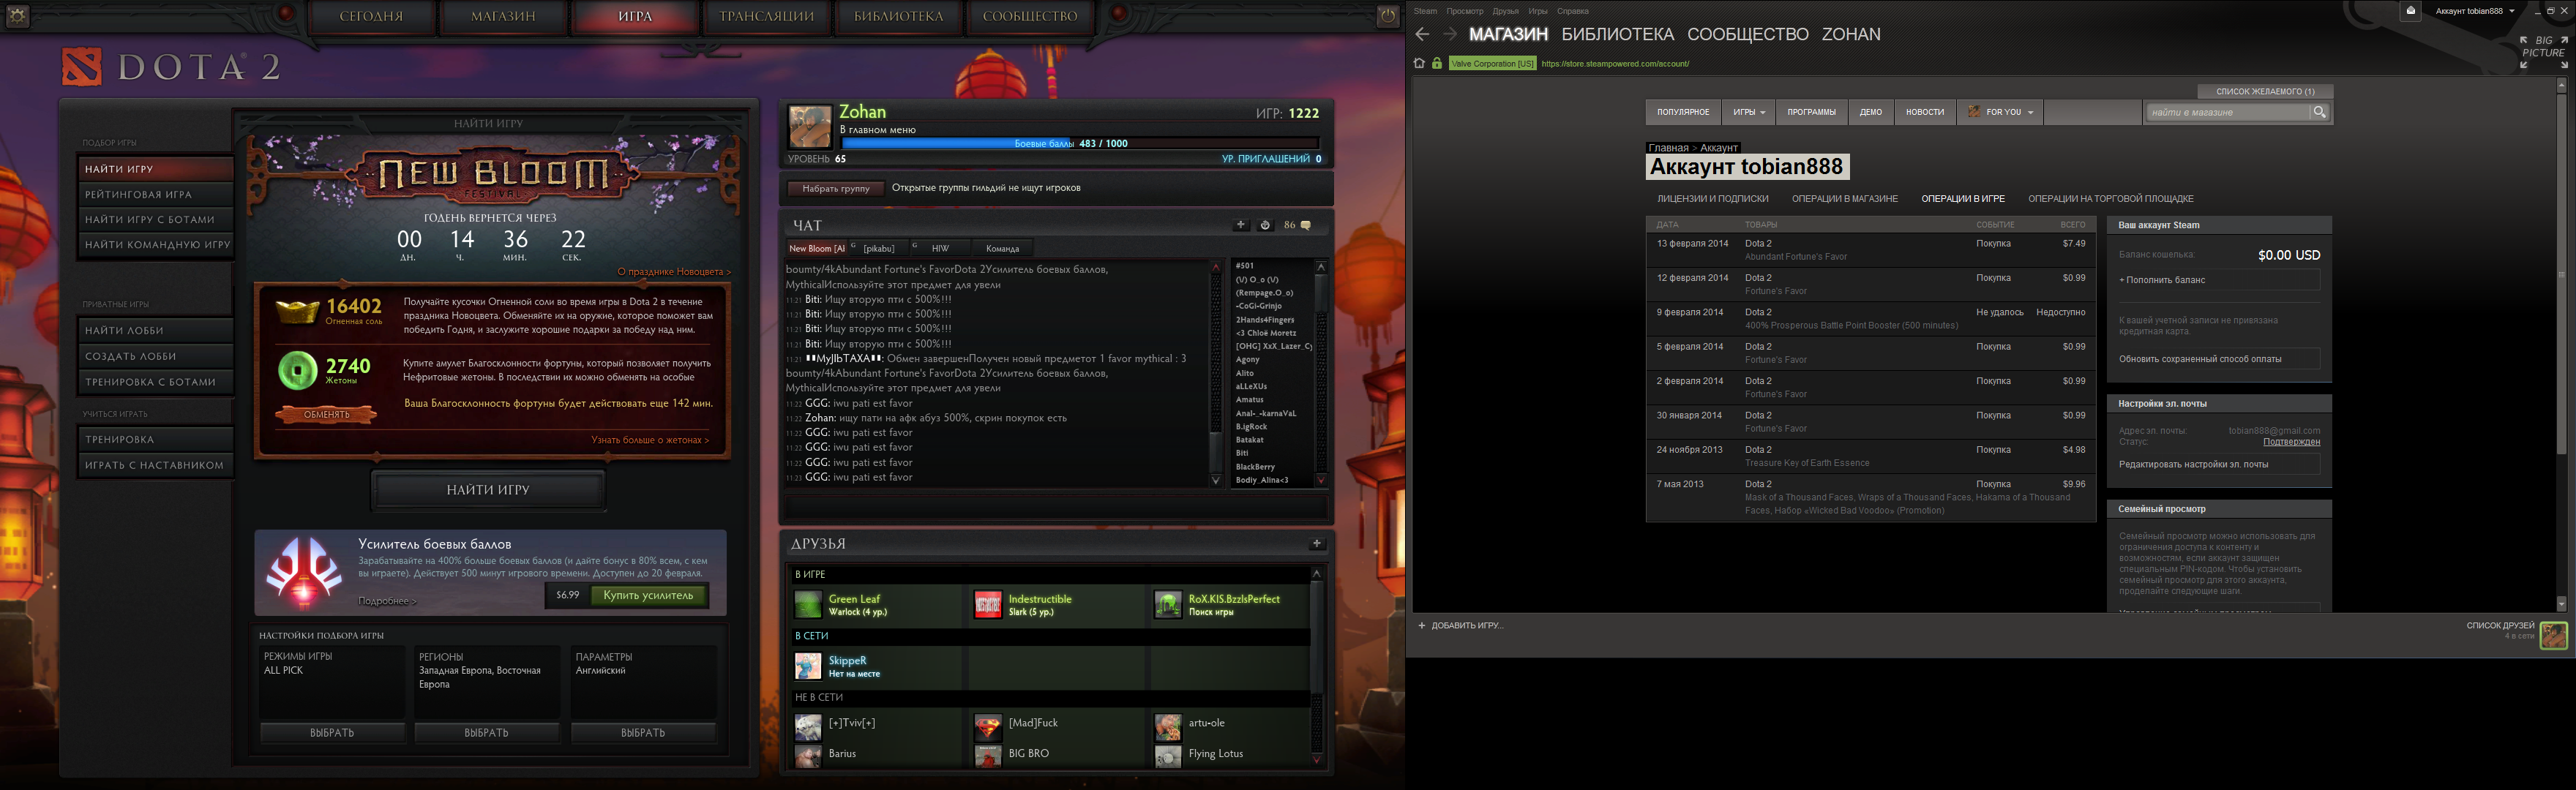This screenshot has width=2576, height=790.
Task: Click RoX.KIS.BzzIsPerfect friend avatar
Action: click(1167, 604)
